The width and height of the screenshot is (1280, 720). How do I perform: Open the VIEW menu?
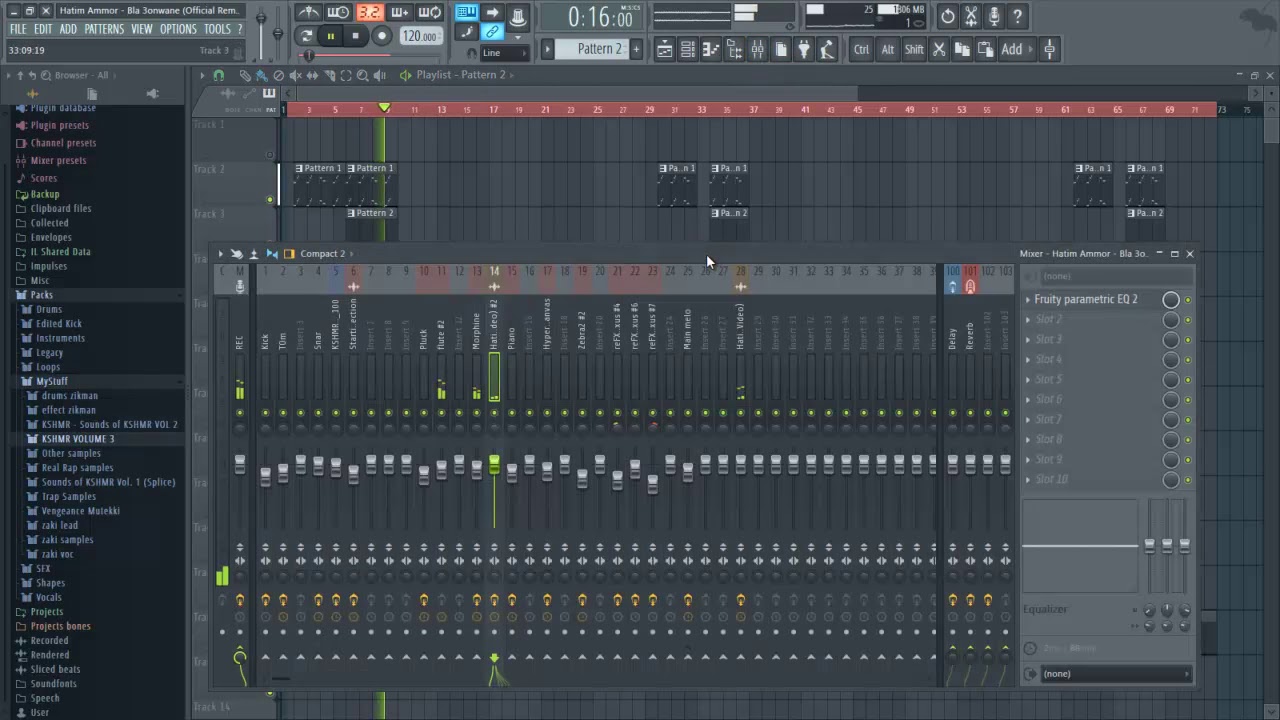pos(142,29)
